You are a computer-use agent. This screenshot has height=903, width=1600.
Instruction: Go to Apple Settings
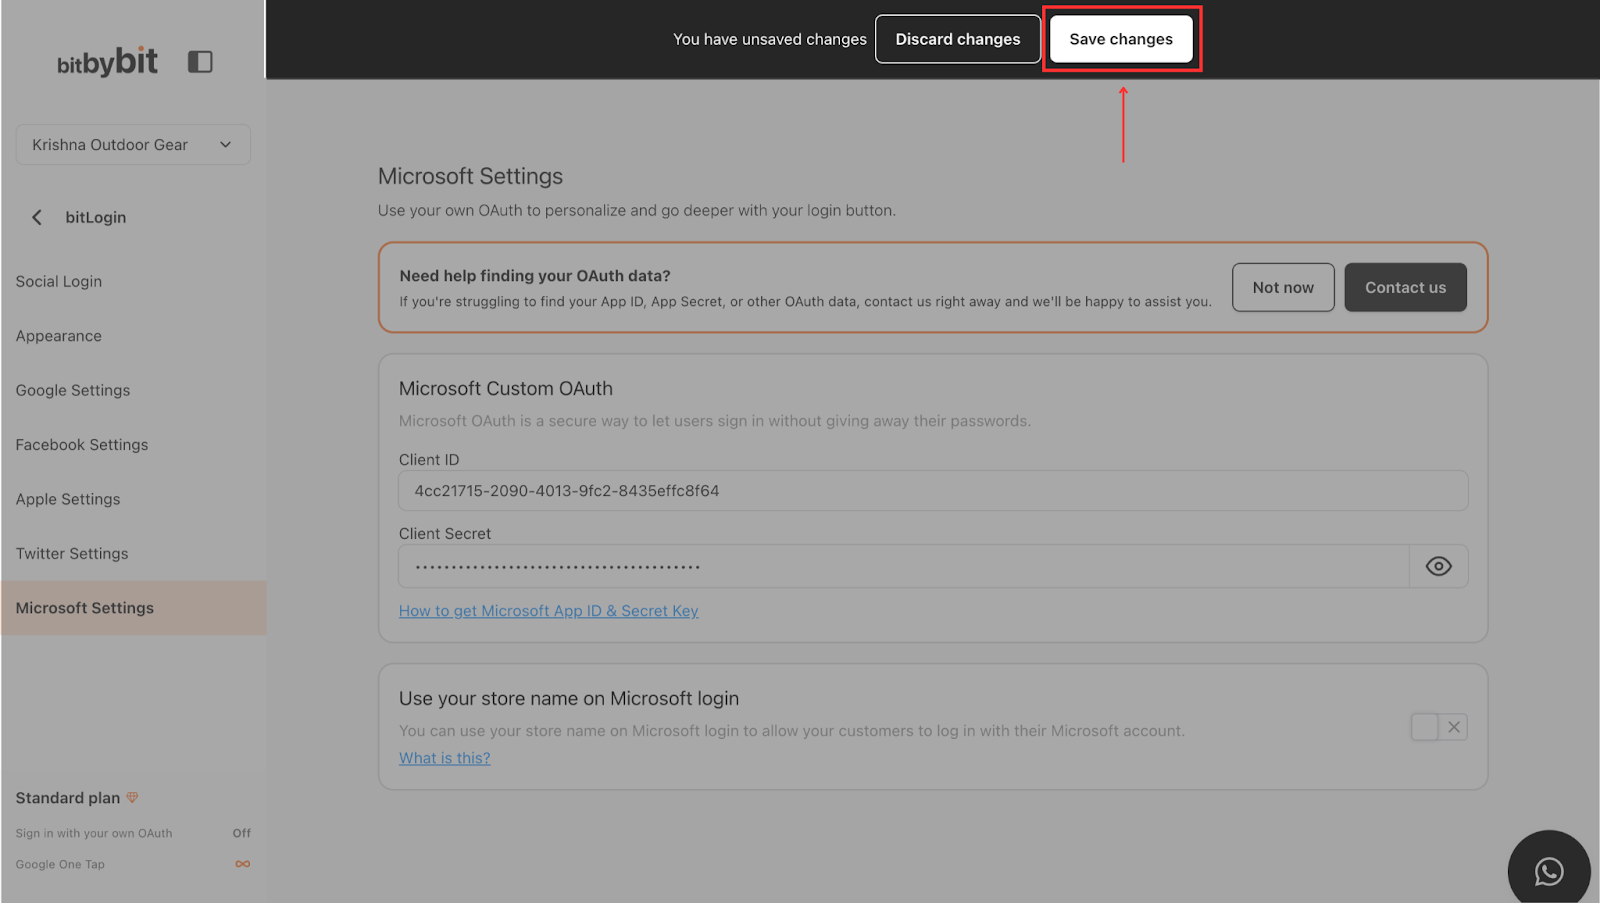pos(68,499)
